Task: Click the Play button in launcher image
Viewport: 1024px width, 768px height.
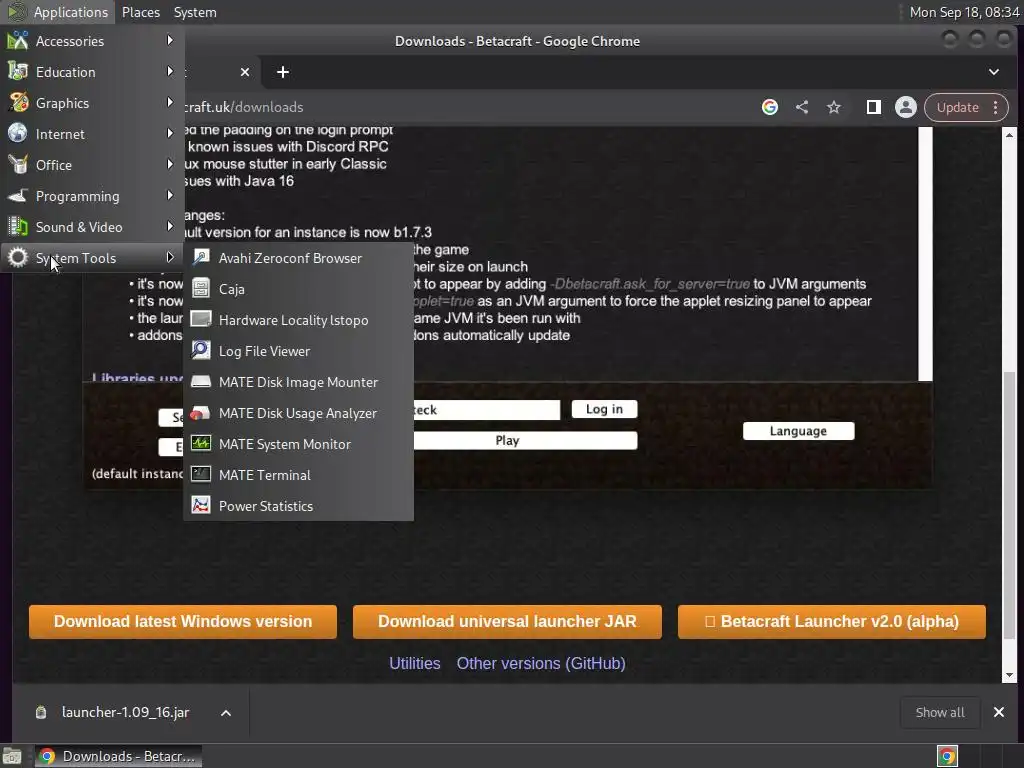Action: coord(525,440)
